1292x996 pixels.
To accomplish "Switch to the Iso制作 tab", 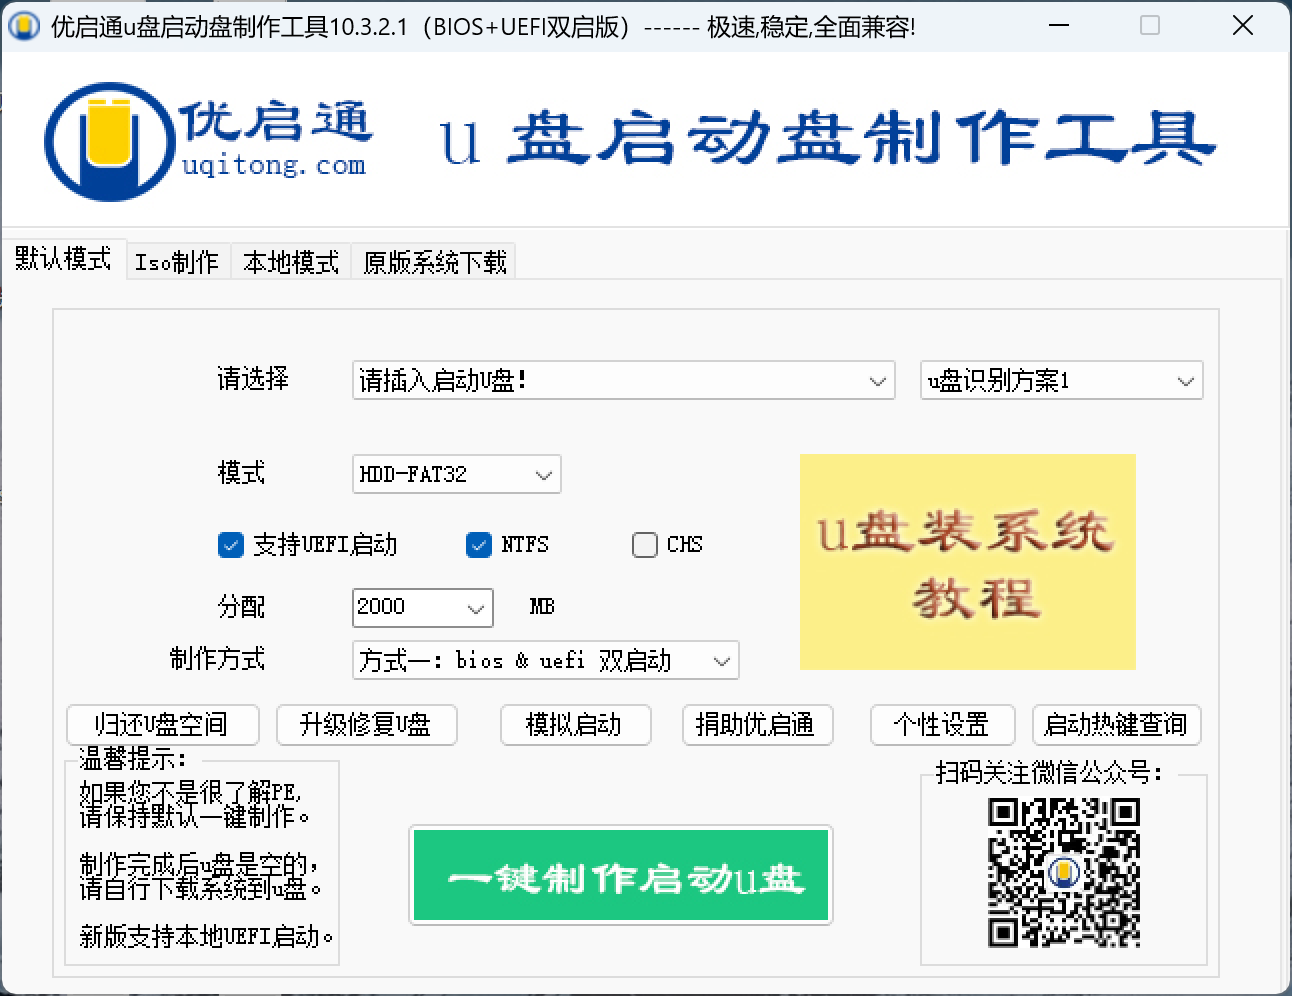I will tap(178, 261).
